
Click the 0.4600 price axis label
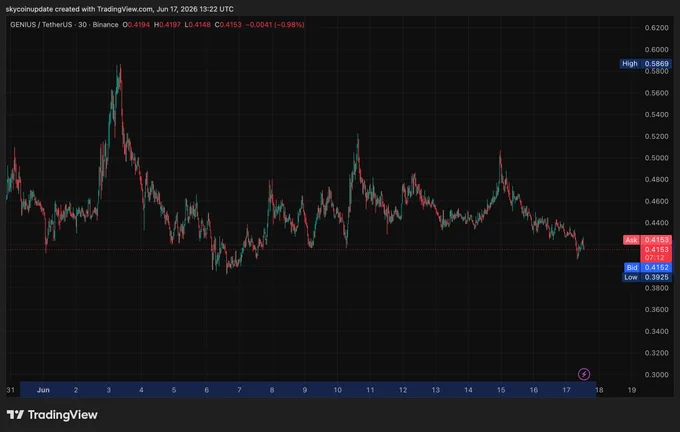(x=657, y=201)
